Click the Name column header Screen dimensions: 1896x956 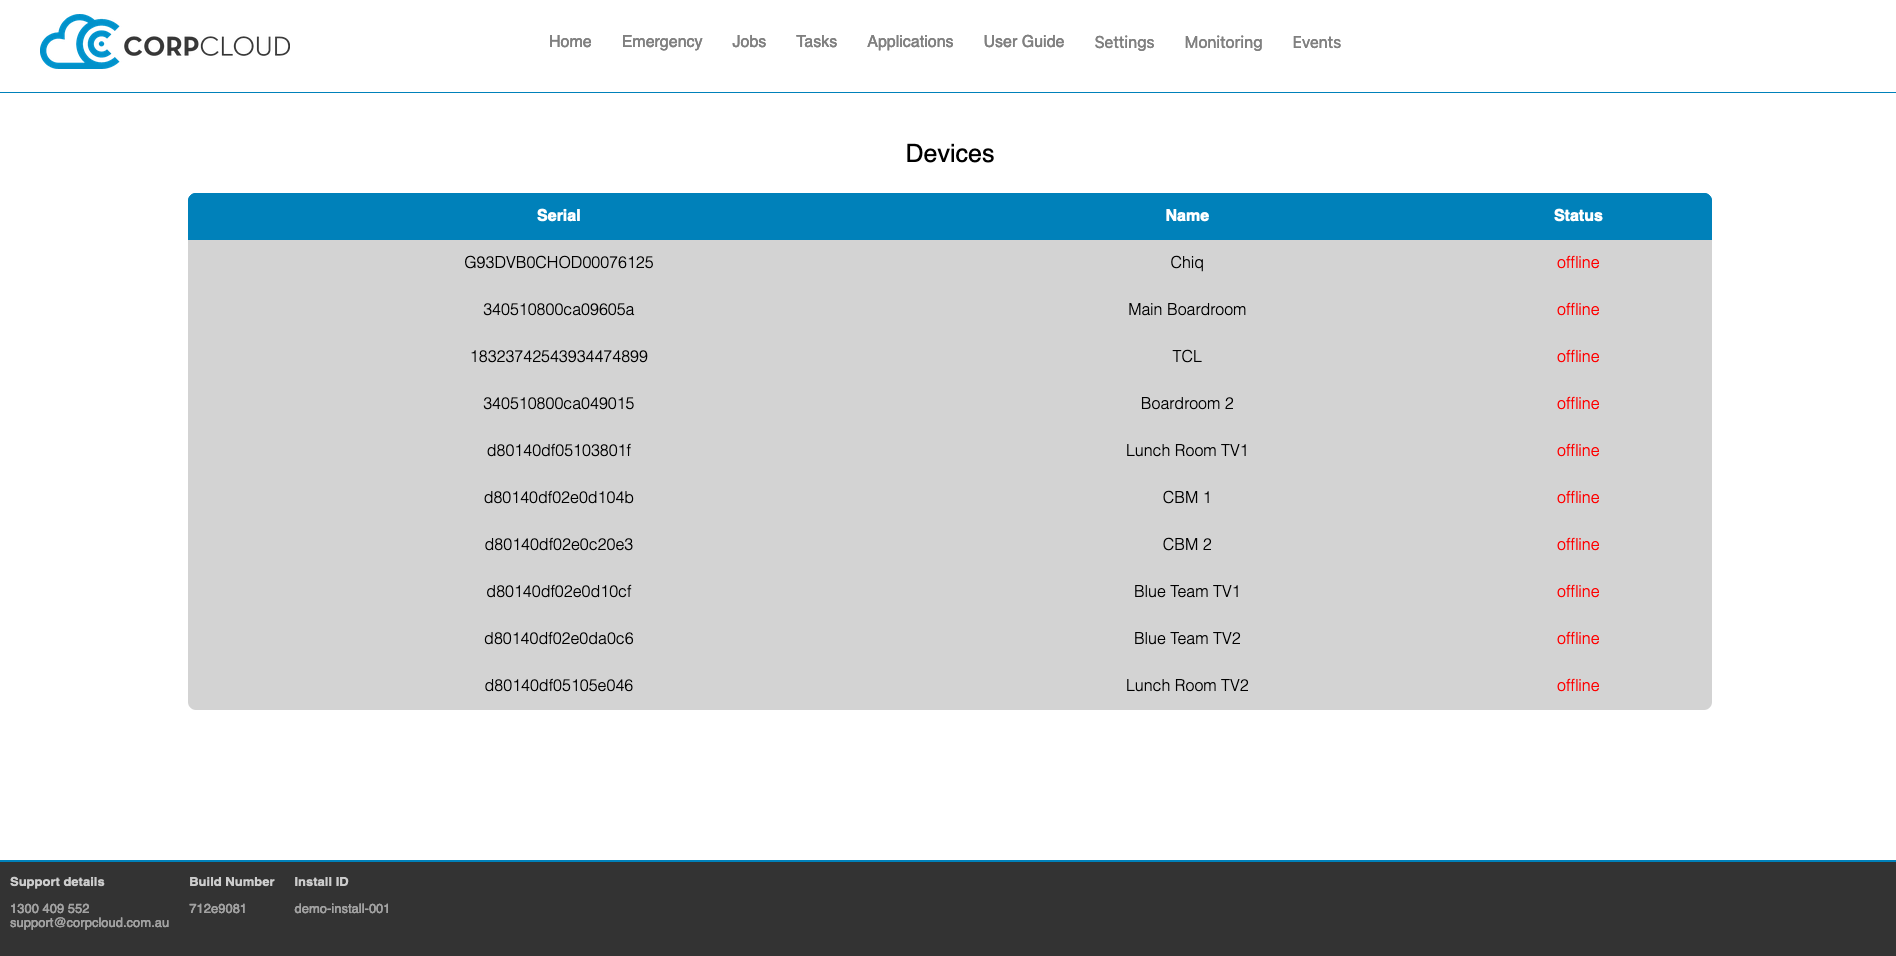coord(1186,216)
